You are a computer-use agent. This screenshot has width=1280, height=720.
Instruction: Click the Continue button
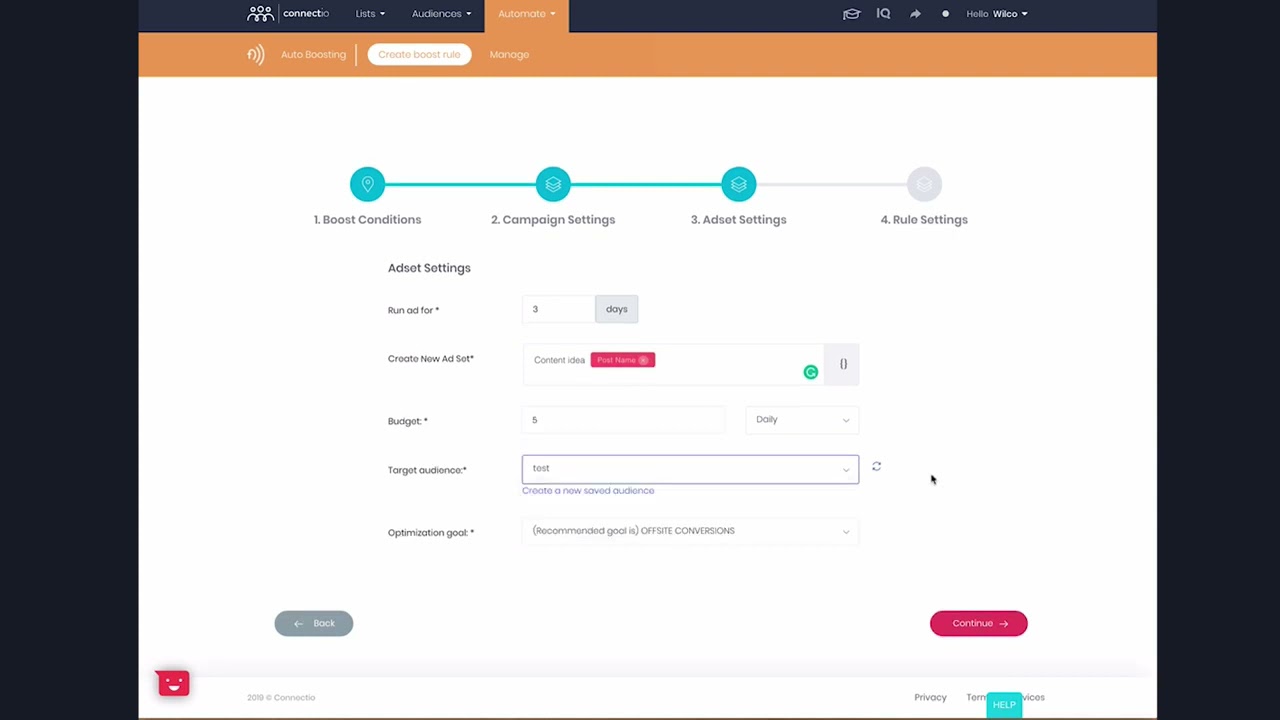coord(978,623)
